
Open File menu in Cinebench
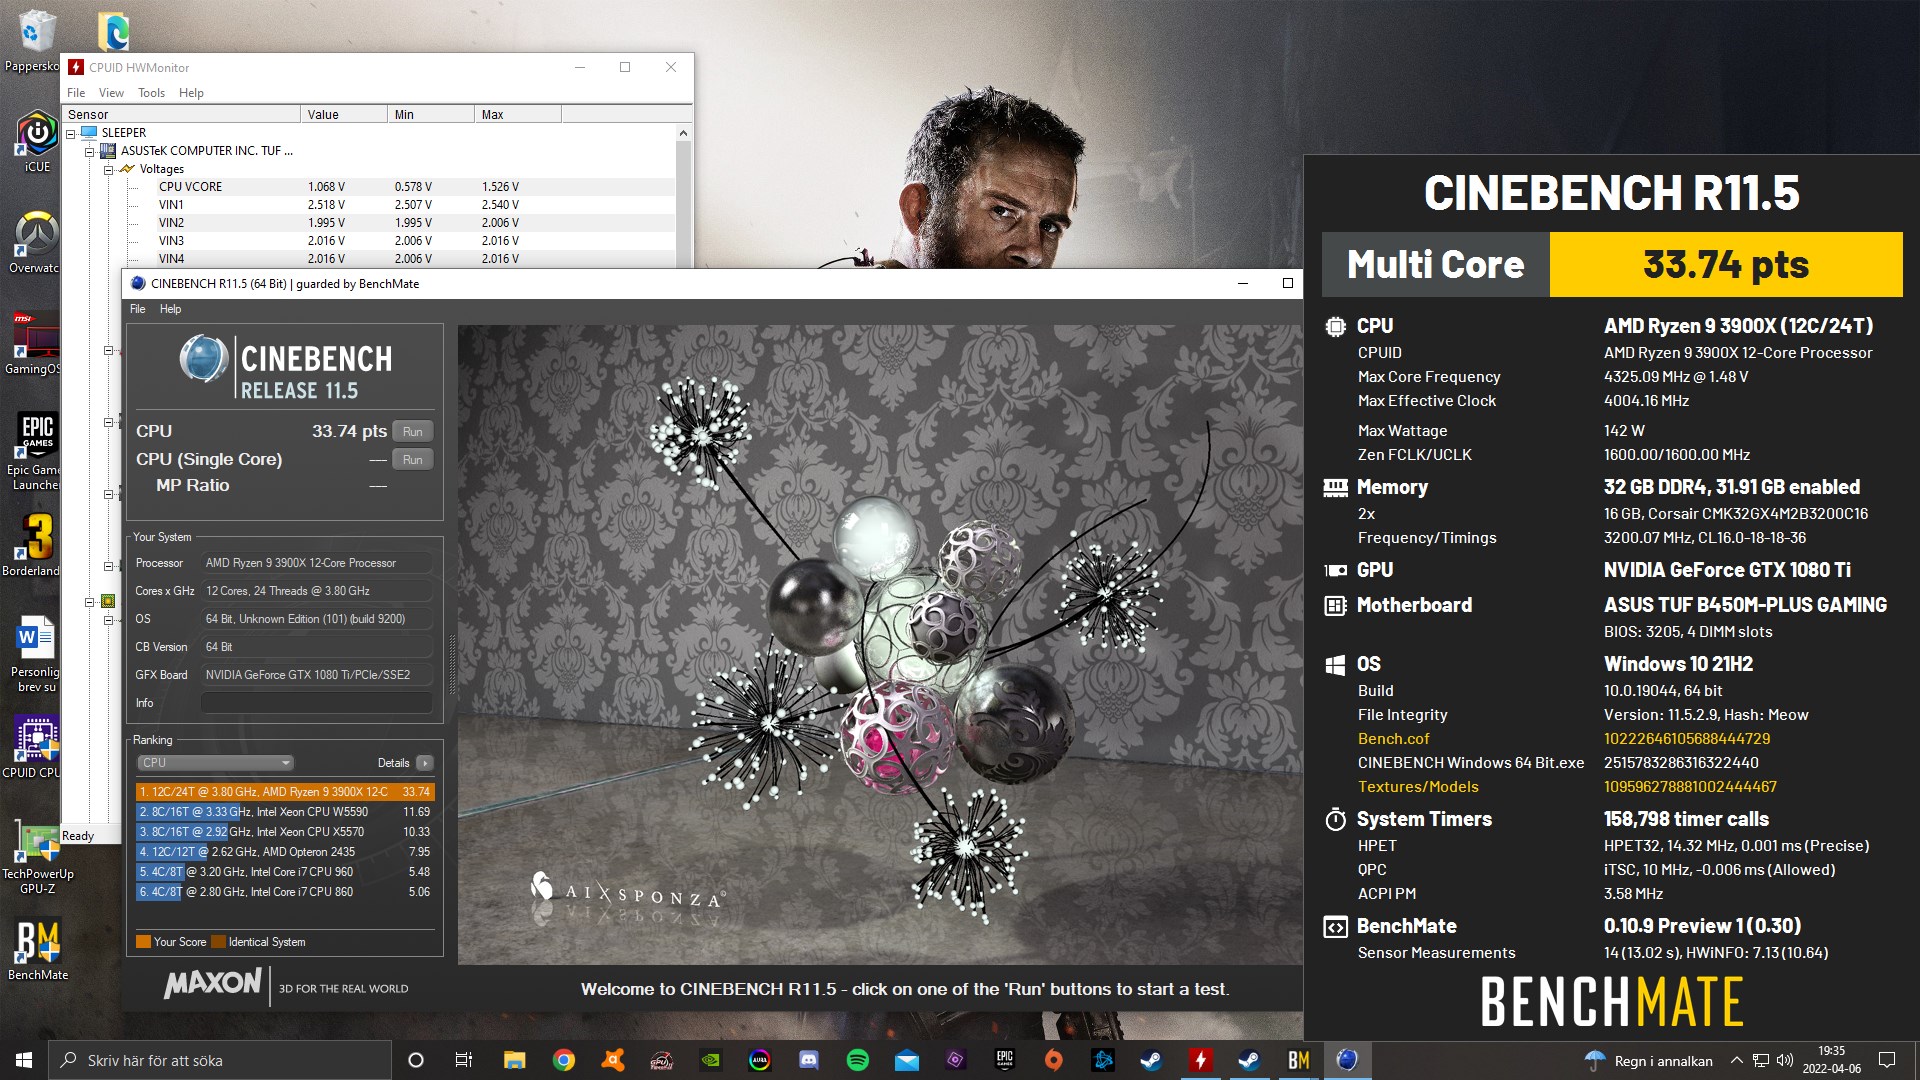pyautogui.click(x=138, y=309)
